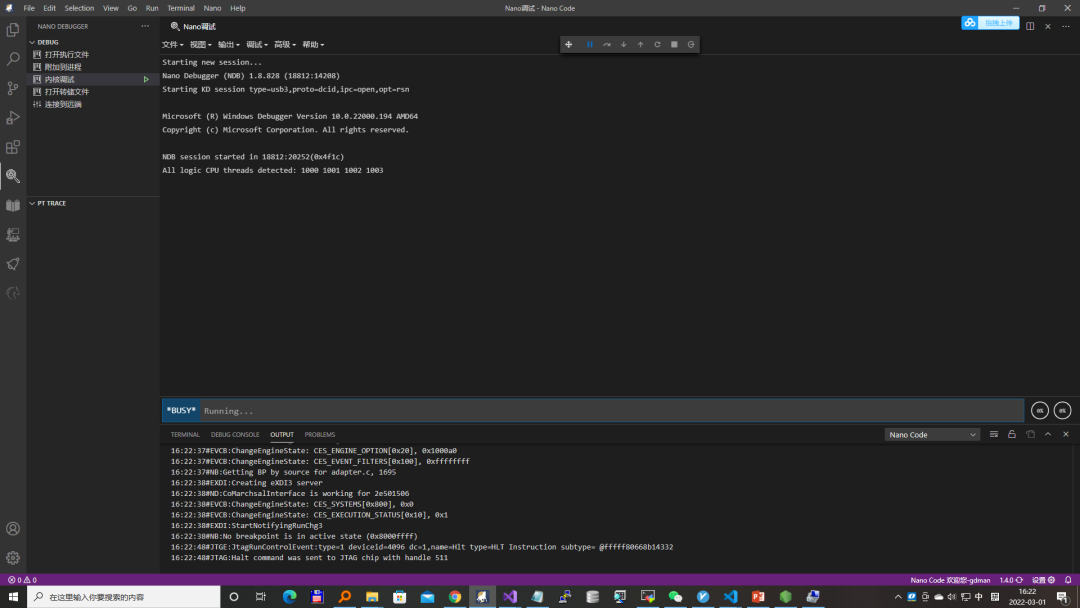1080x608 pixels.
Task: Click the step over debug button
Action: (x=607, y=45)
